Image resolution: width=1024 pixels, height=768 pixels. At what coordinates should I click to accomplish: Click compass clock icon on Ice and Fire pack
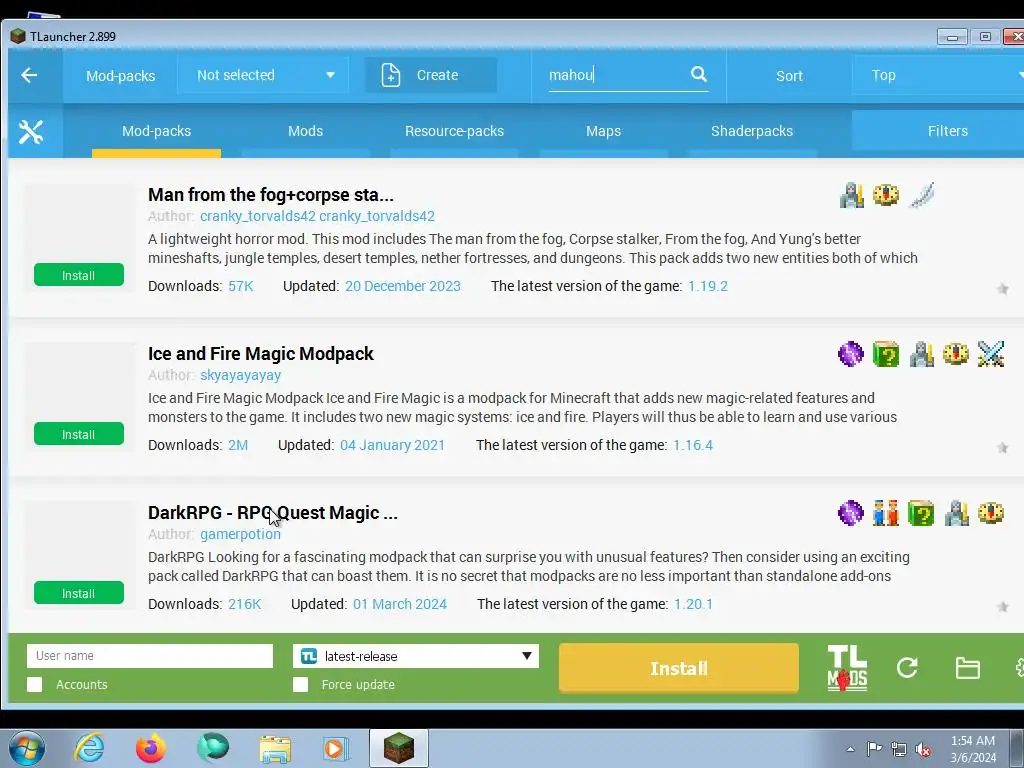(956, 354)
